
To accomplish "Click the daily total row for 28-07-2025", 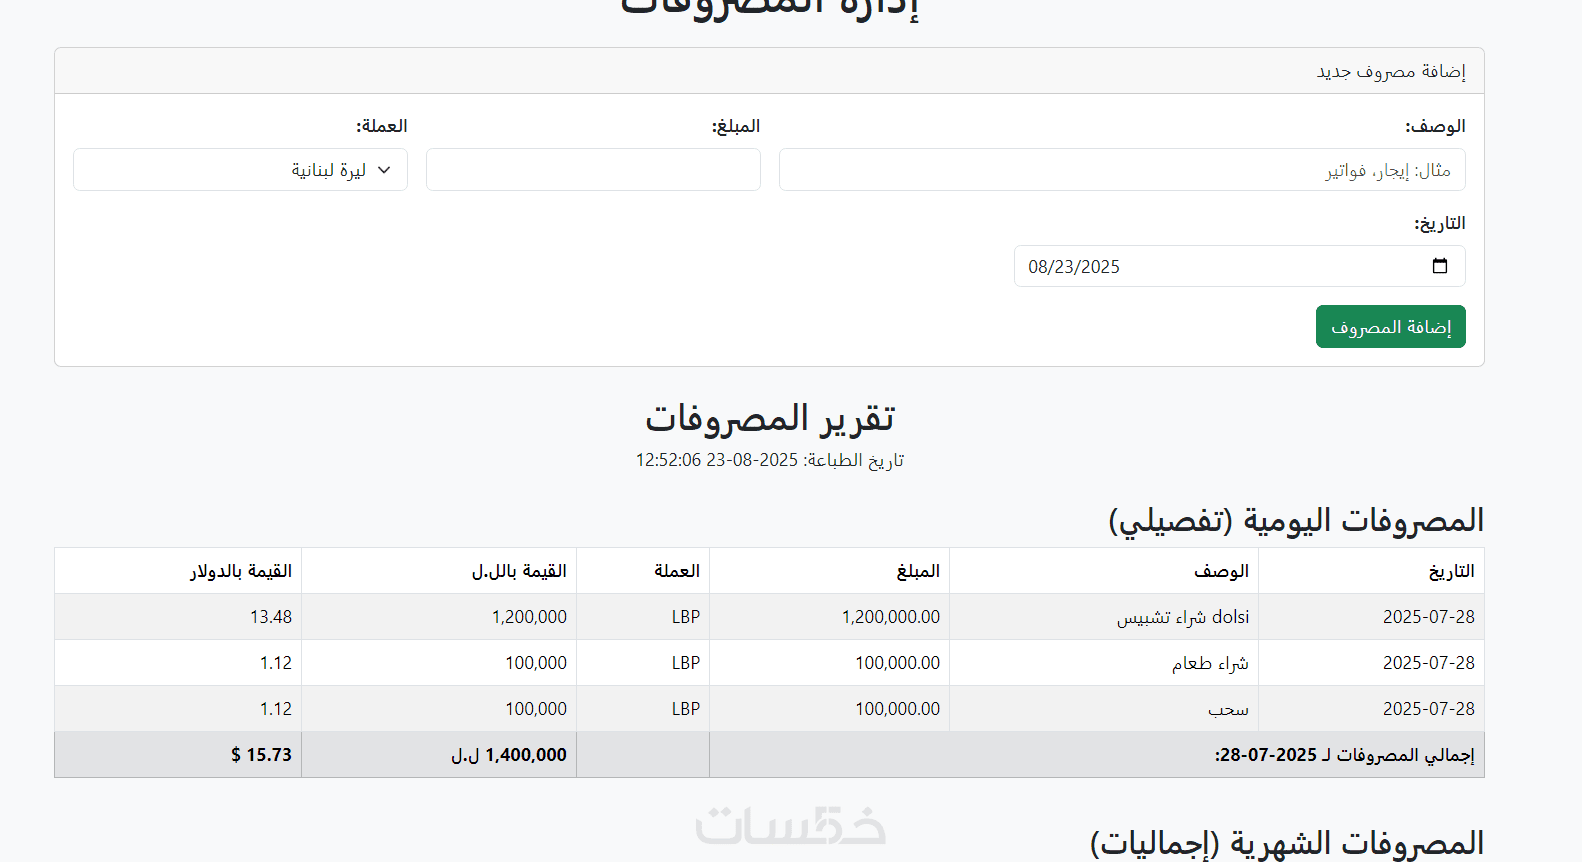I will pos(769,755).
